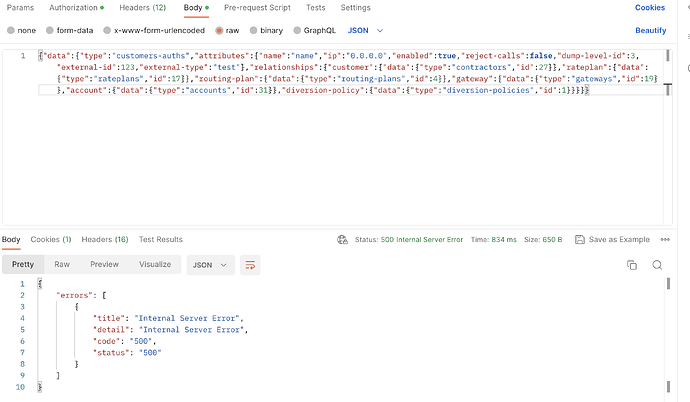Click the "title" line in response
Viewport: 690px width, 402px height.
pos(168,318)
